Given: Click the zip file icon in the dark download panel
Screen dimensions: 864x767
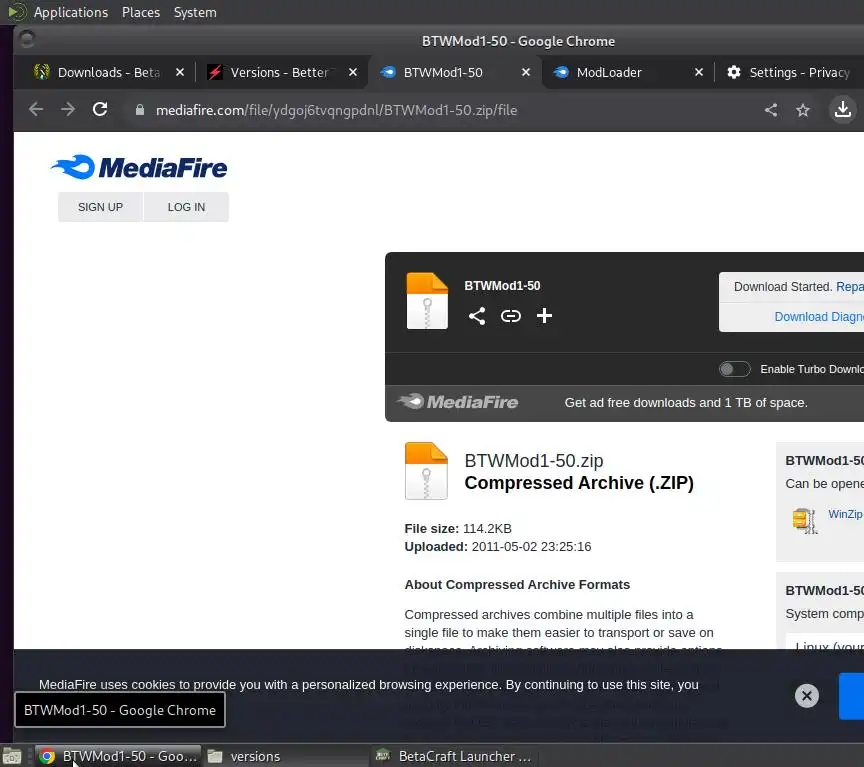Looking at the screenshot, I should click(x=427, y=301).
